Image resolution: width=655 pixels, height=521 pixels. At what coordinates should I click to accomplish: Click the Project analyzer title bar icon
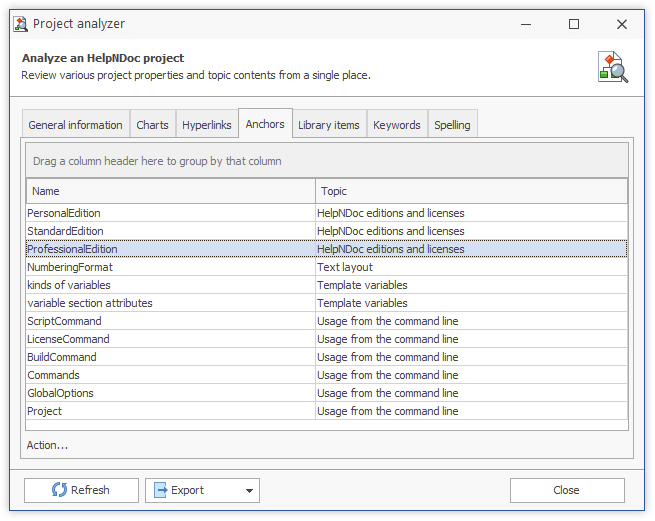(x=20, y=24)
